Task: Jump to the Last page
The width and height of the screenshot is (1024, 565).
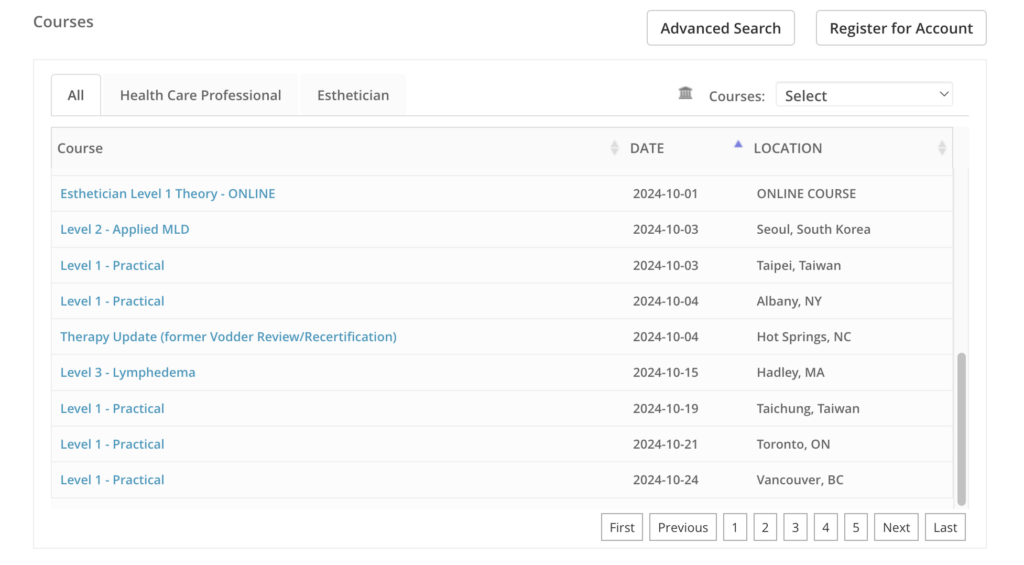Action: pos(945,527)
